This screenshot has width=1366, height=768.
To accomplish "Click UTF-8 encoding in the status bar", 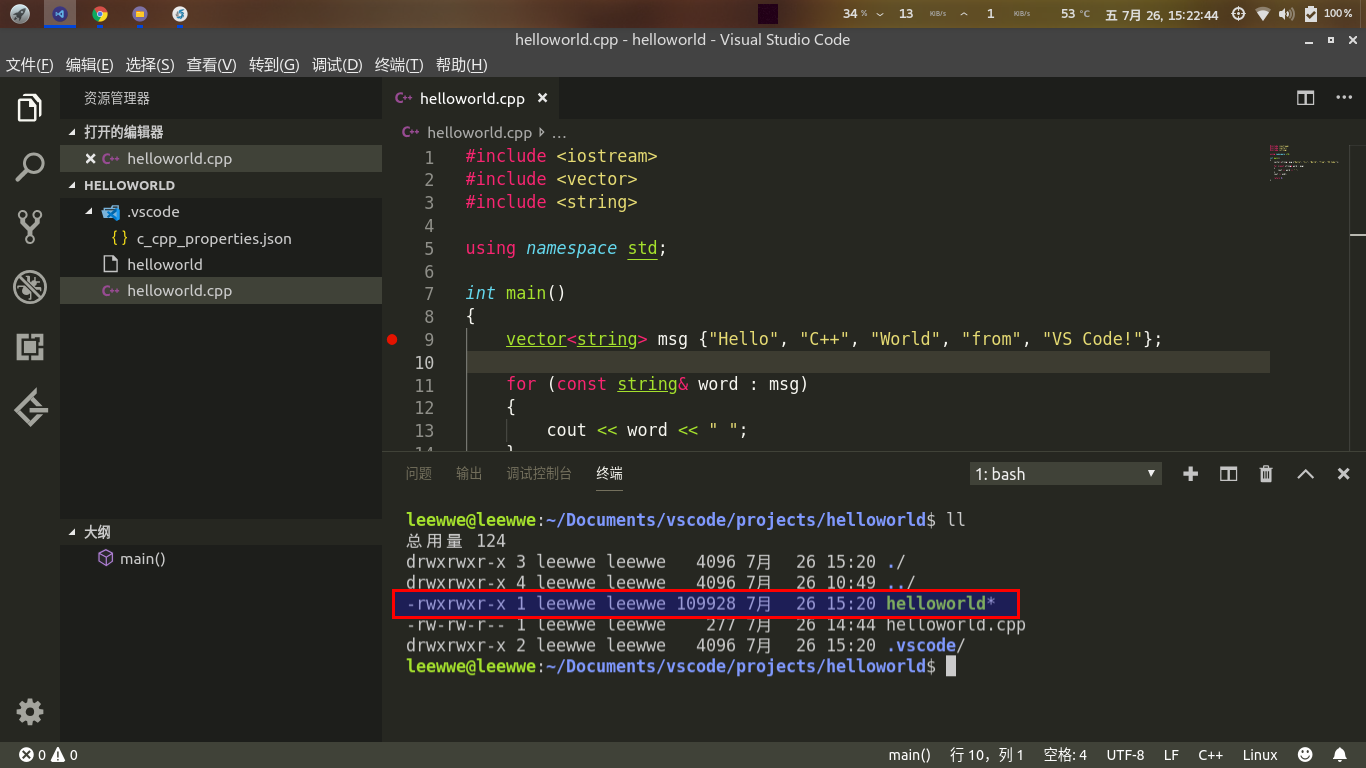I will coord(1123,754).
